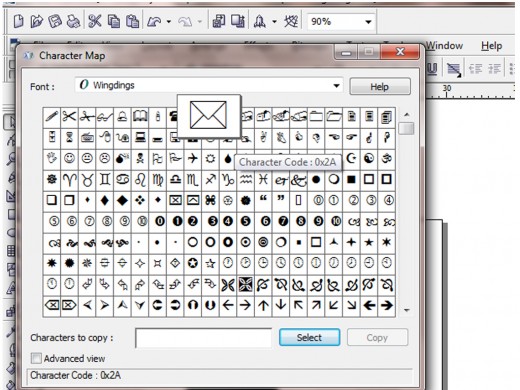Viewport: 520px width, 390px height.
Task: Select the hourglass character
Action: point(69,137)
